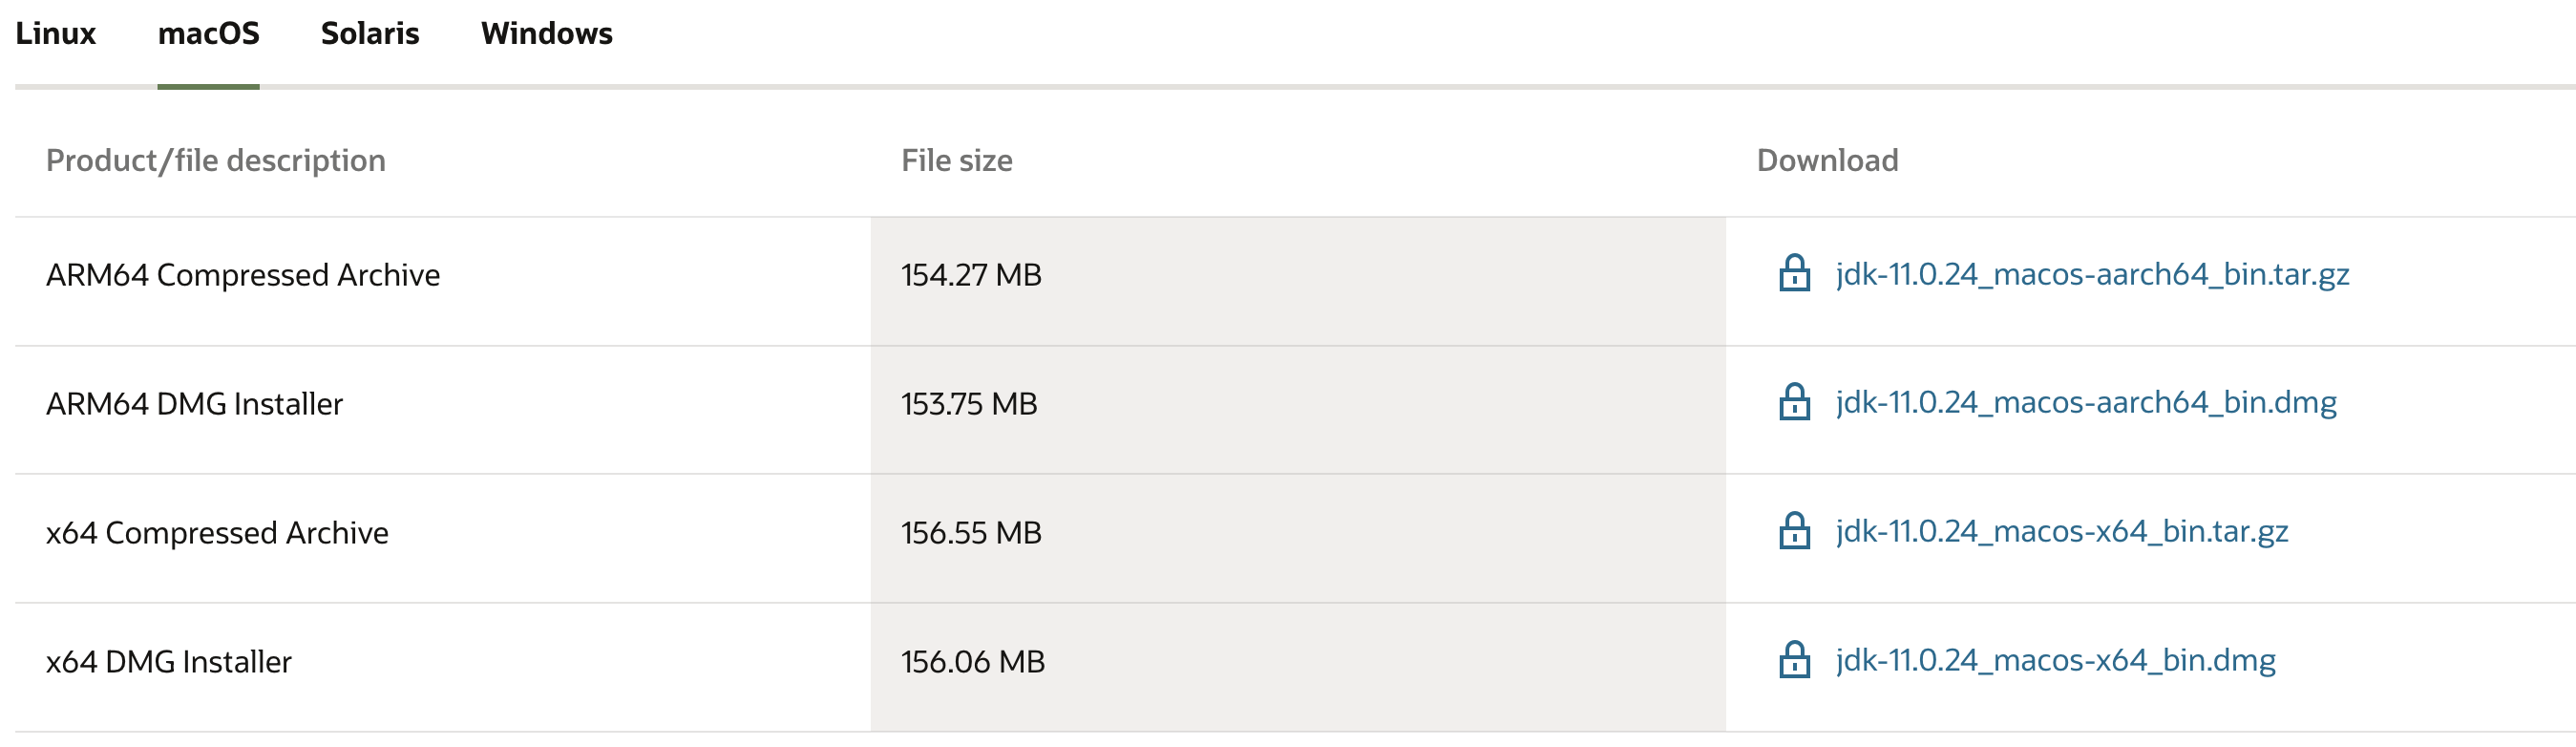Download jdk-11.0.24_macos-x64_bin.dmg

2056,661
